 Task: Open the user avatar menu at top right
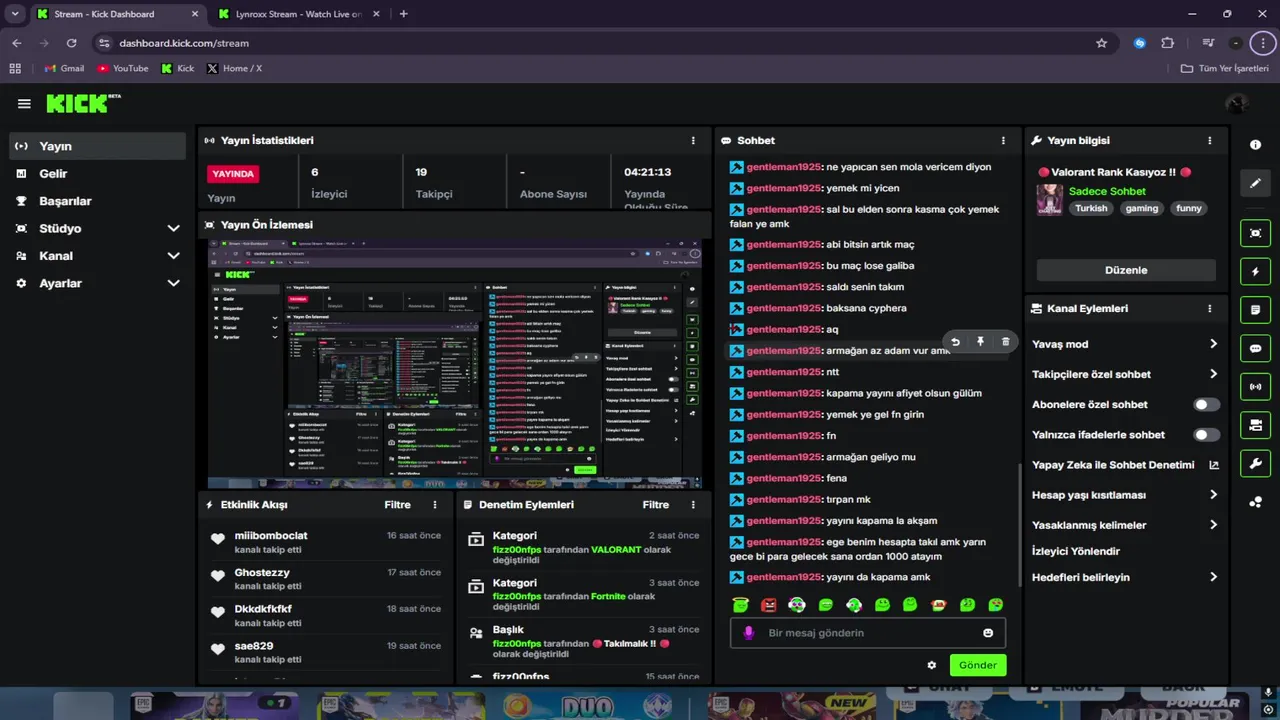(x=1237, y=104)
